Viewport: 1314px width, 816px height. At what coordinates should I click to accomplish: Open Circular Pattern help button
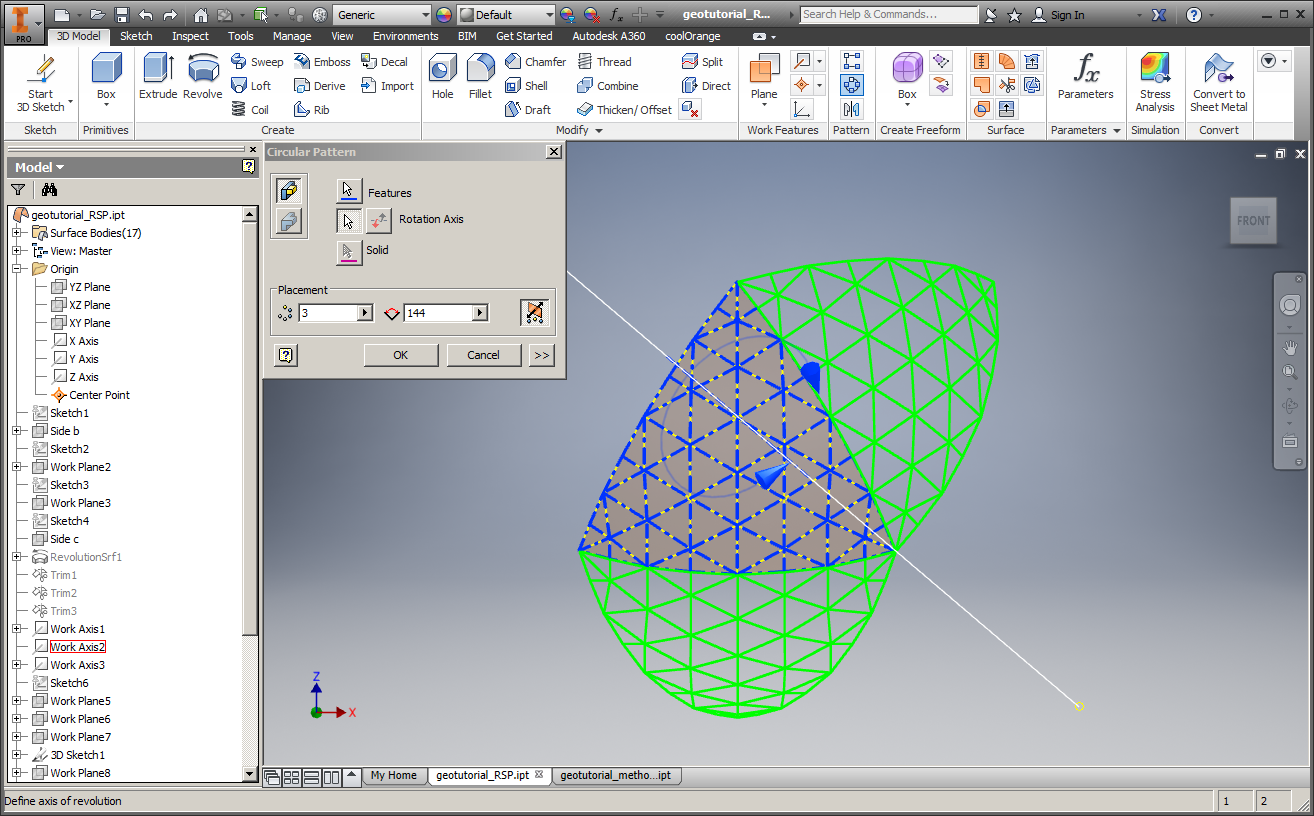[286, 355]
